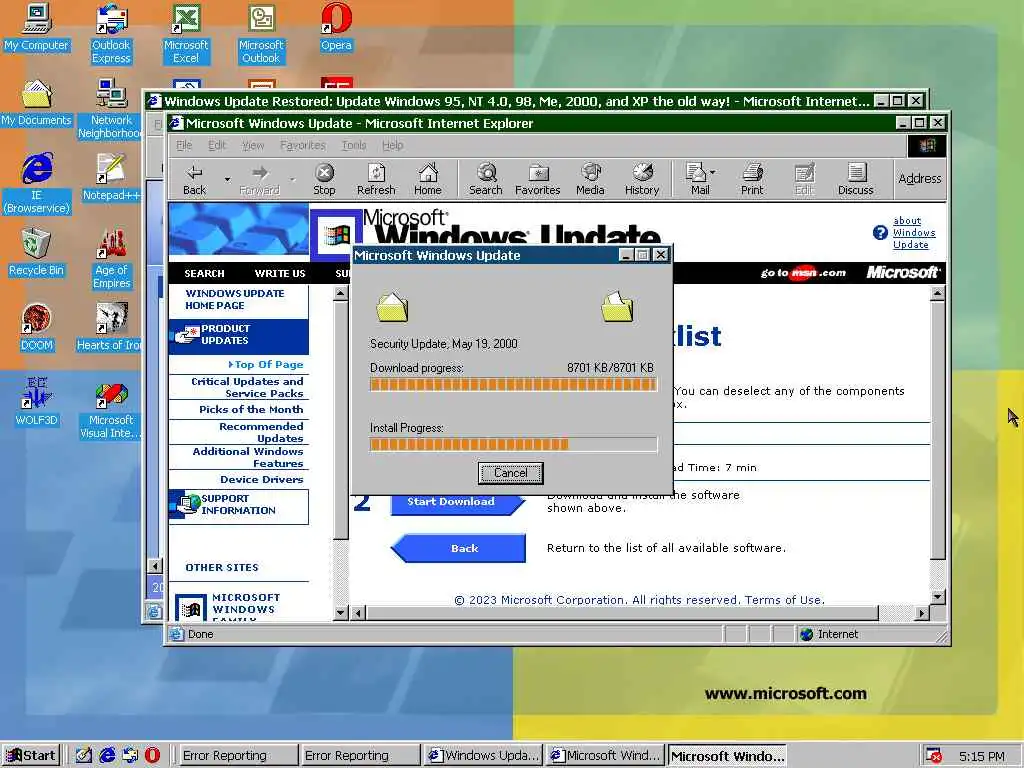Click the Start Download button
1024x768 pixels.
[457, 502]
